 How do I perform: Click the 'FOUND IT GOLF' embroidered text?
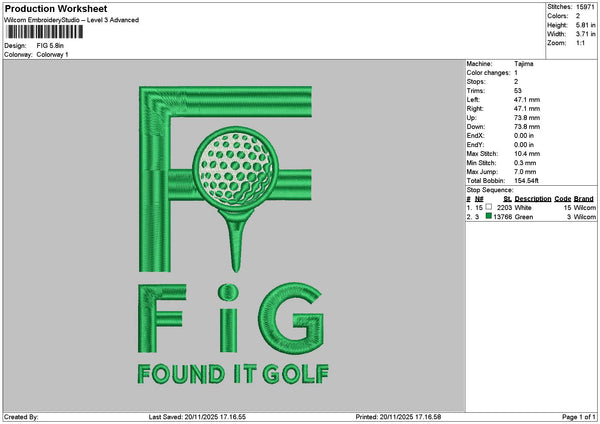(x=233, y=374)
